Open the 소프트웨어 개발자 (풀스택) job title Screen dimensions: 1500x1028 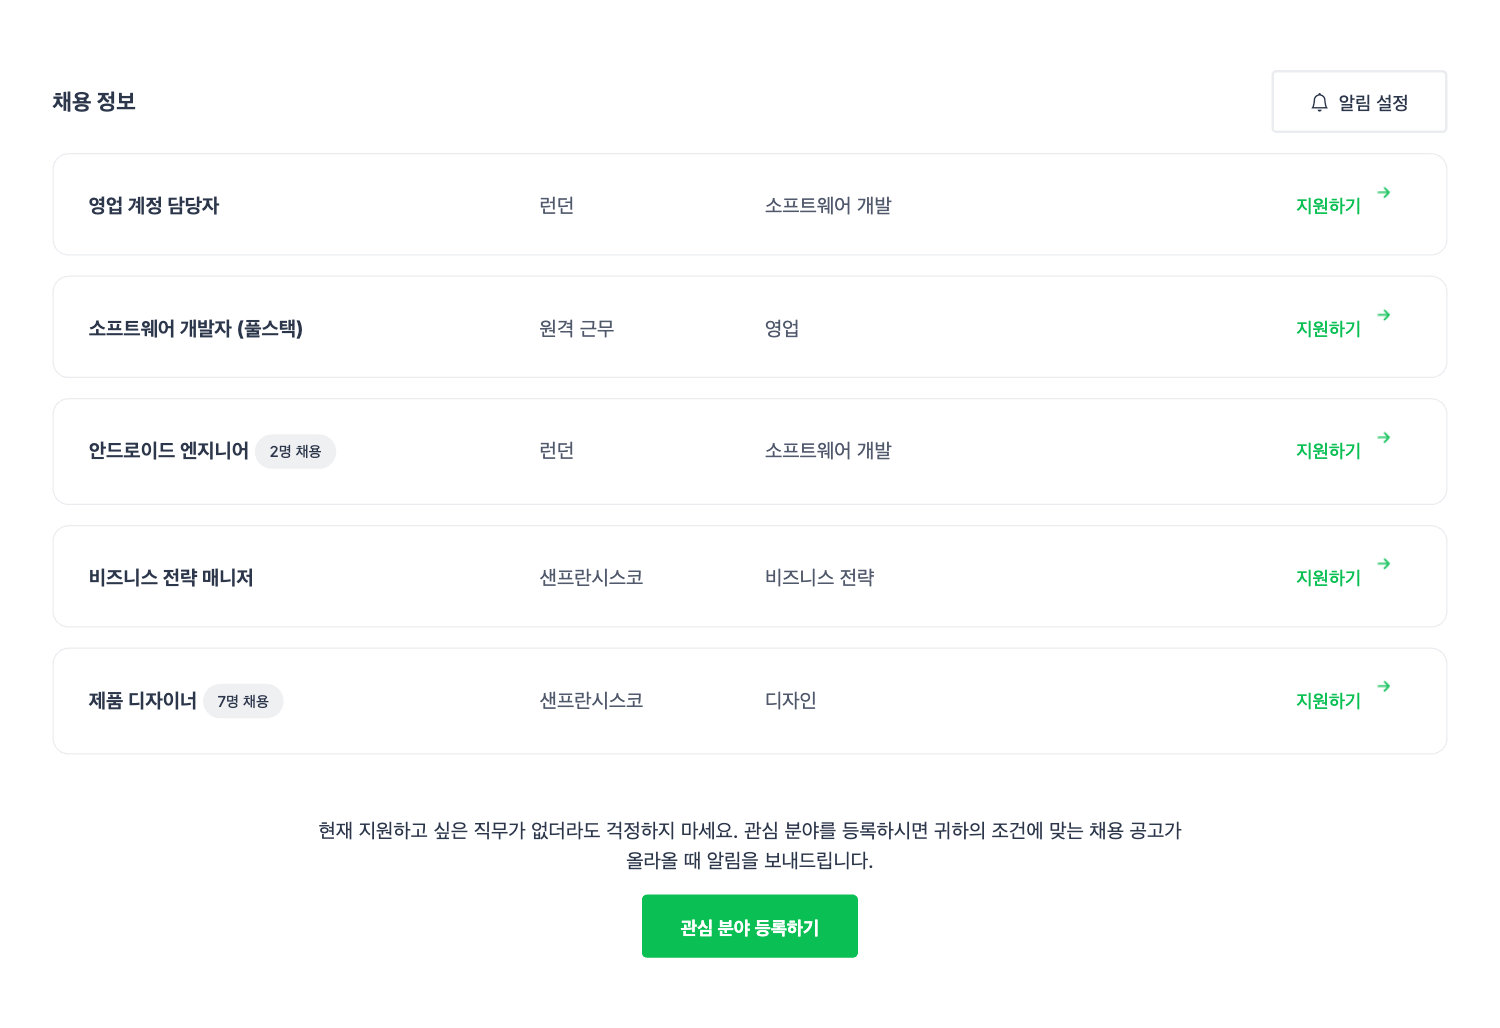196,329
